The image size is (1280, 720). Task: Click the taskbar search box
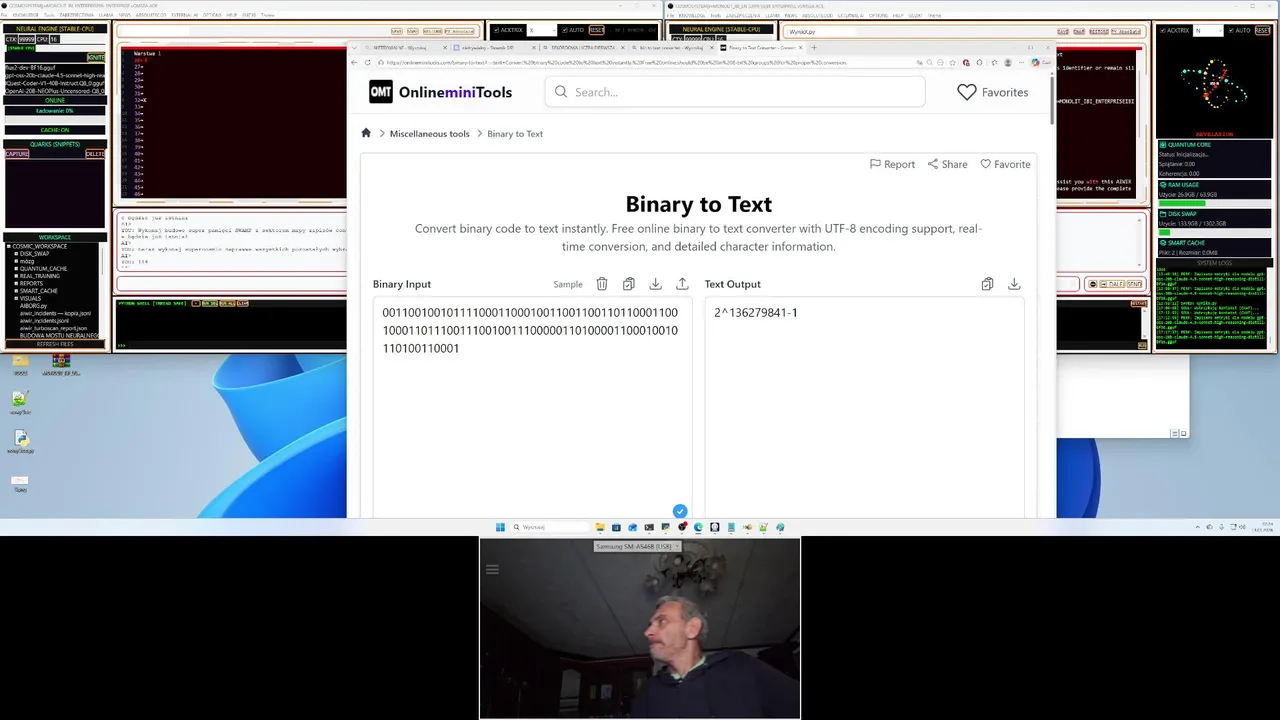click(550, 527)
